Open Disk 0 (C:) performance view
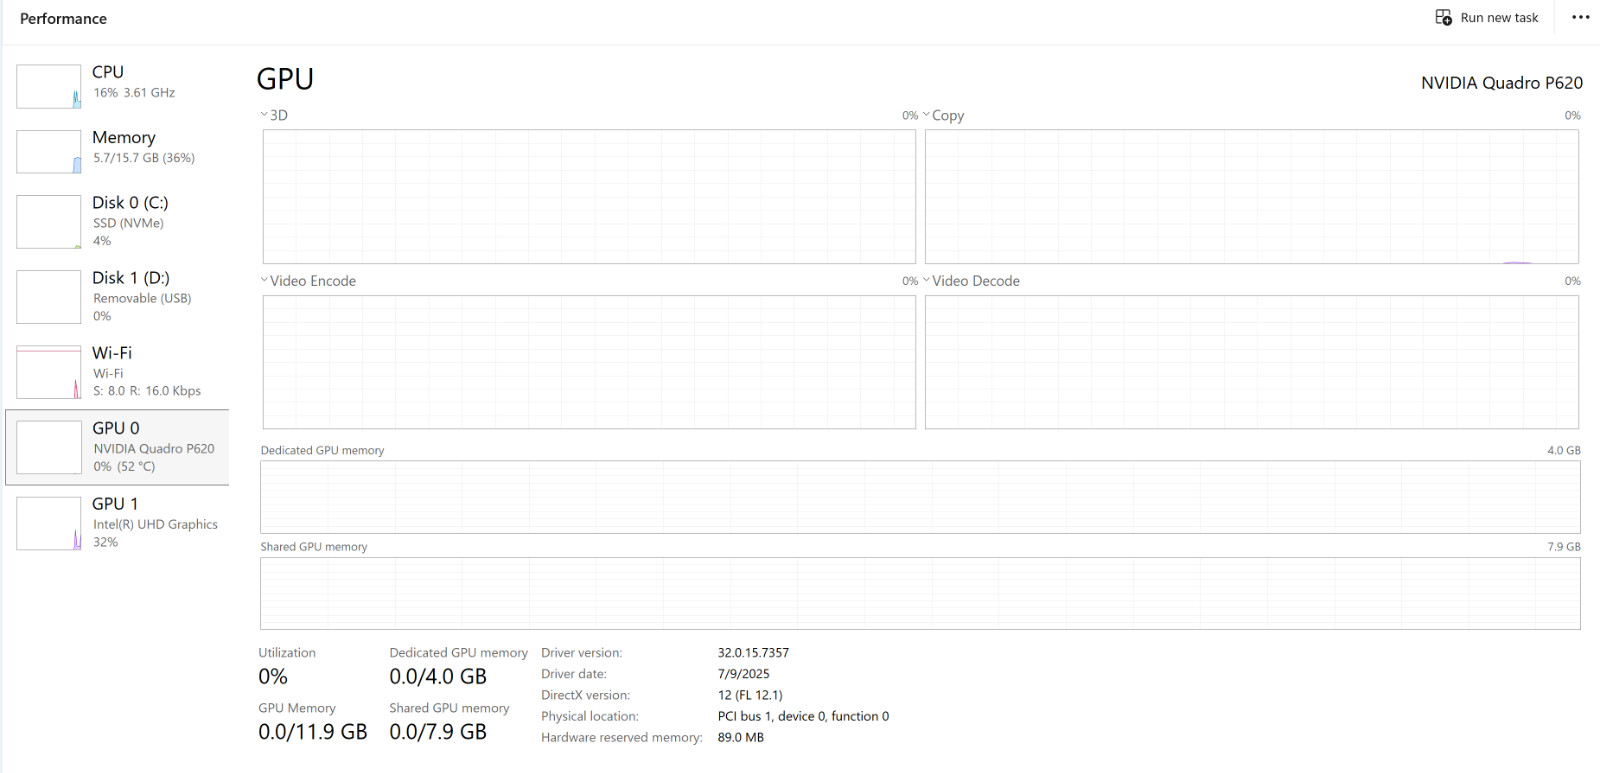The image size is (1600, 773). tap(117, 221)
